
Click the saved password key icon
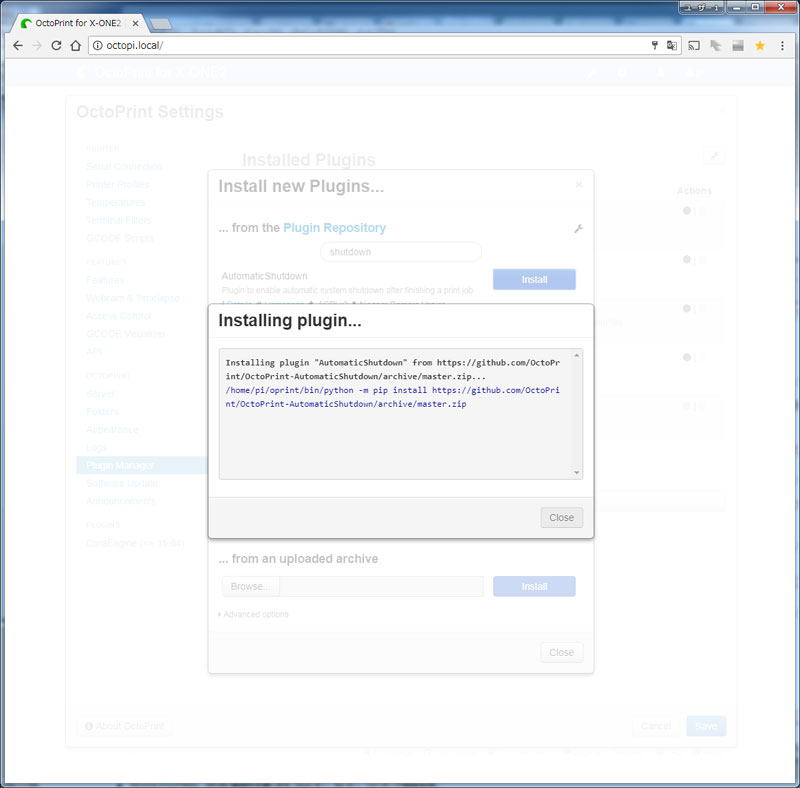655,45
